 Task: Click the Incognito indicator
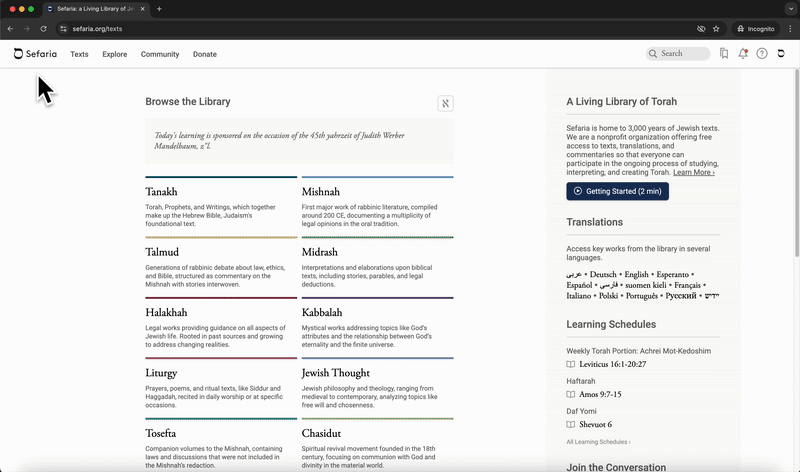point(756,29)
